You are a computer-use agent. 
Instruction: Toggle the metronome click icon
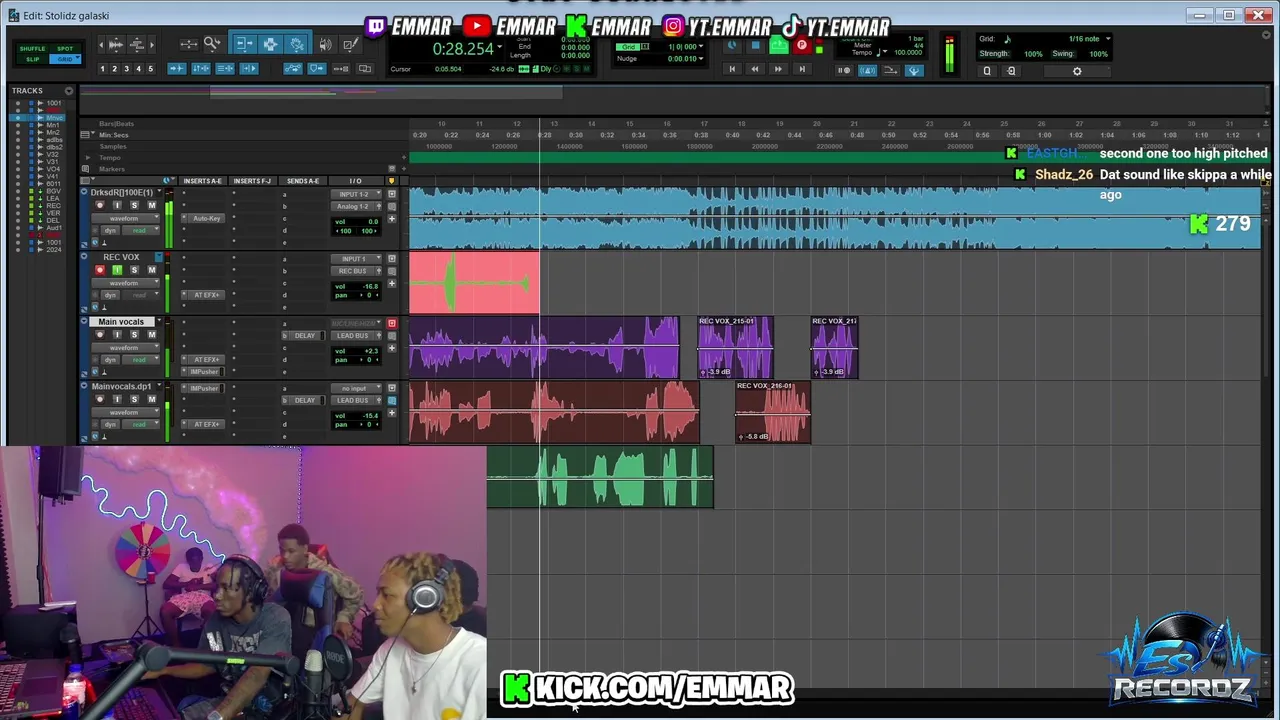868,70
